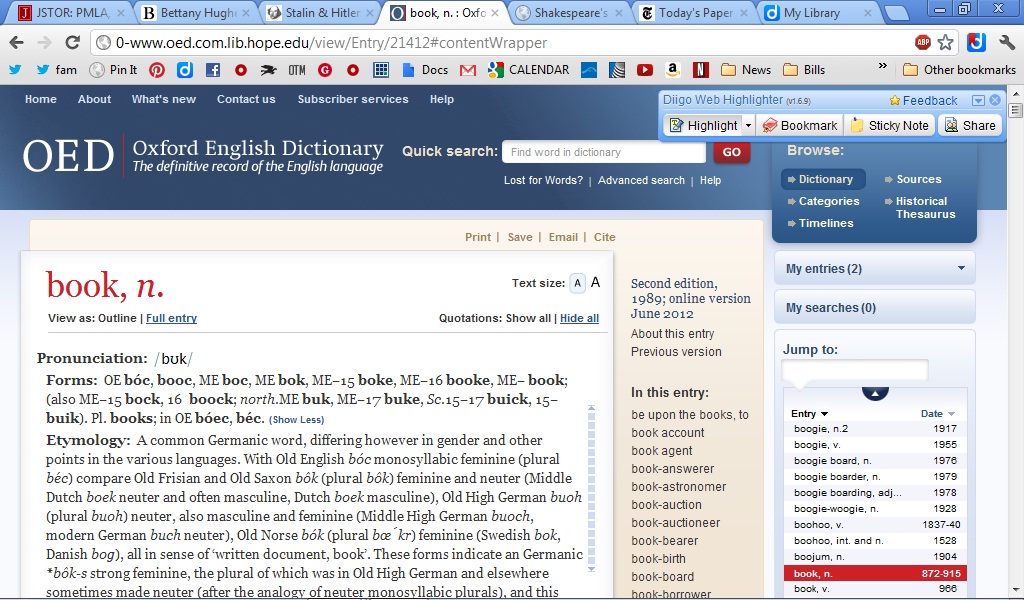Open 'What's new' in OED top menu
Viewport: 1024px width, 600px height.
click(x=164, y=99)
